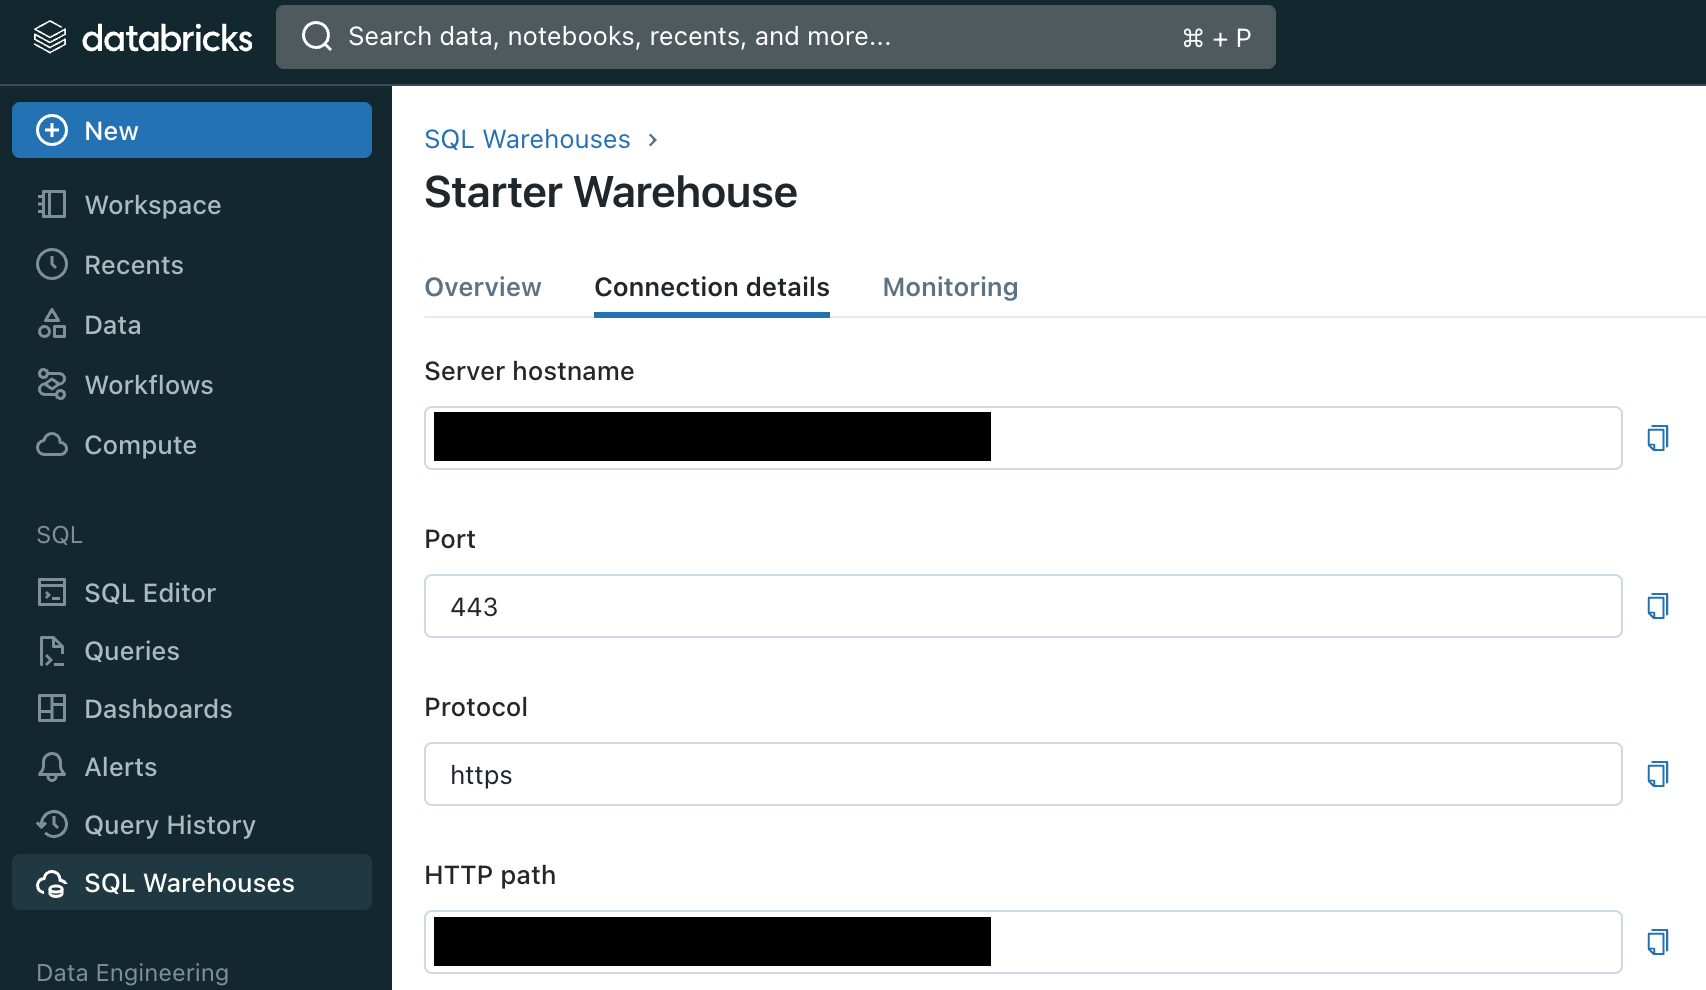This screenshot has height=990, width=1706.
Task: Navigate to Compute
Action: tap(192, 444)
